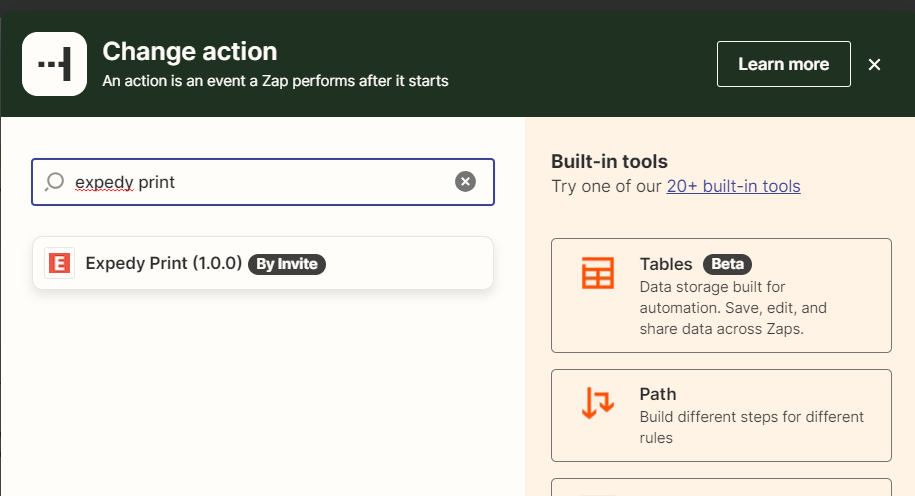Click the Built-in tools heading

tap(609, 161)
